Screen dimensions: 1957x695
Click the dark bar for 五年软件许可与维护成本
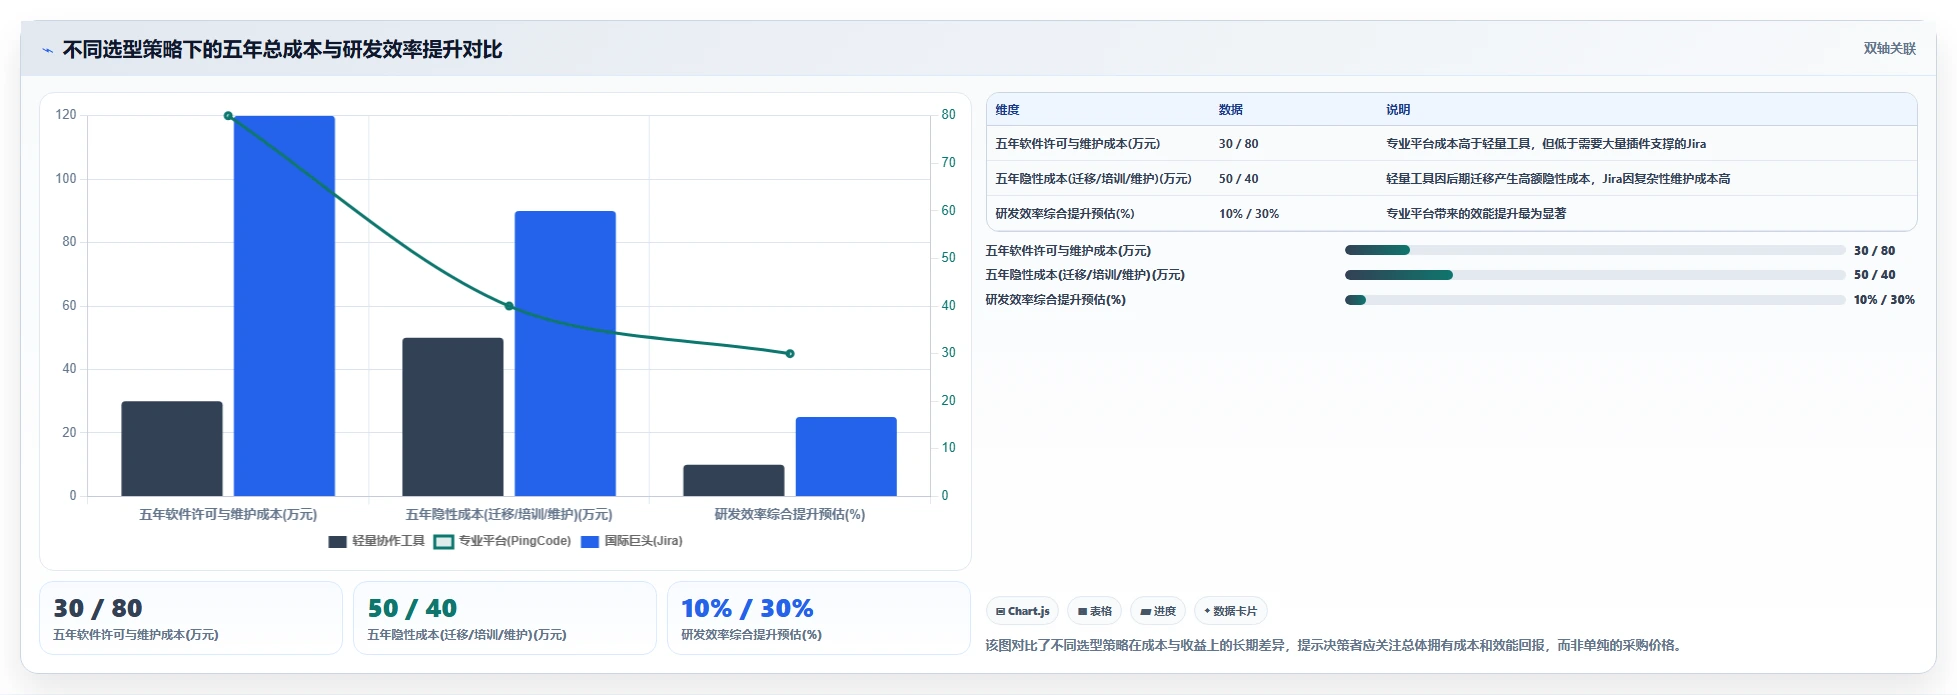(x=172, y=448)
